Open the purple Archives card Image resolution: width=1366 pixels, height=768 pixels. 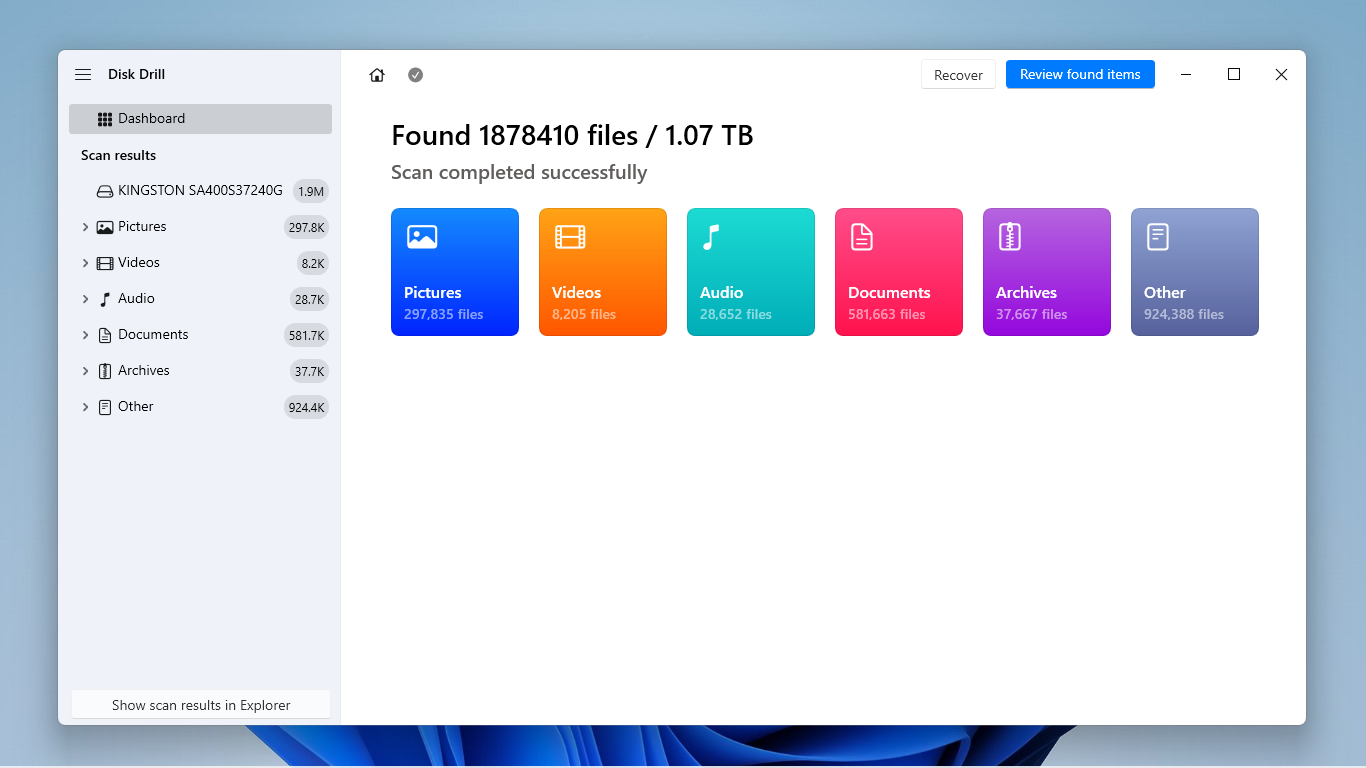pos(1047,272)
